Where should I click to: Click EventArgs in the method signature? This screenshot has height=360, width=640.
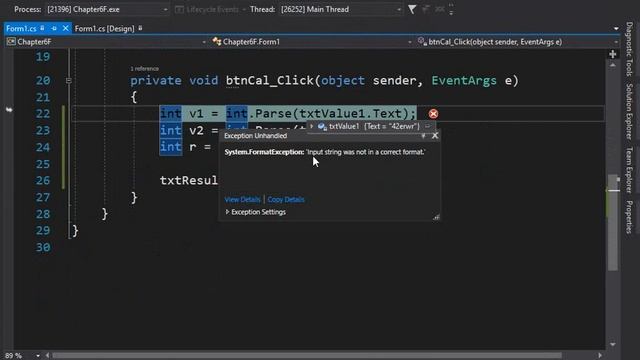(464, 80)
